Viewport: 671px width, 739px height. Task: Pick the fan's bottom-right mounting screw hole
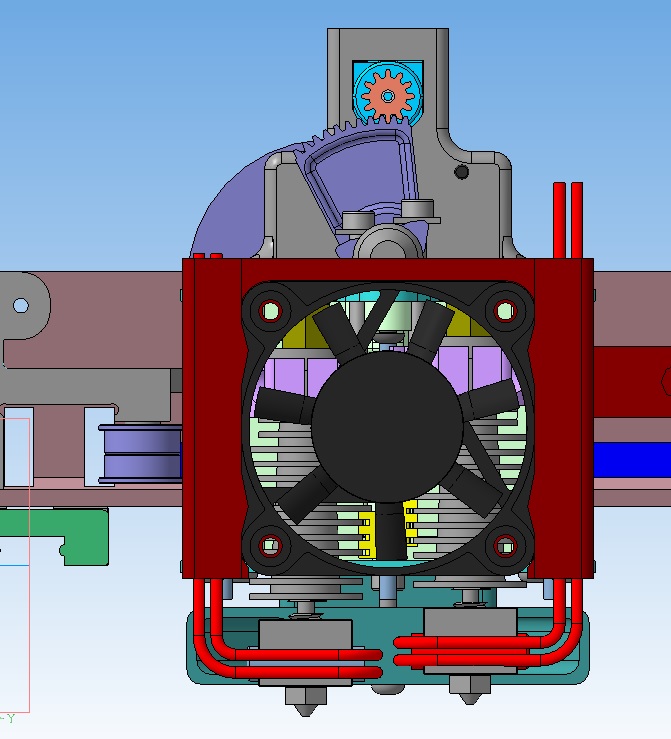coord(505,546)
